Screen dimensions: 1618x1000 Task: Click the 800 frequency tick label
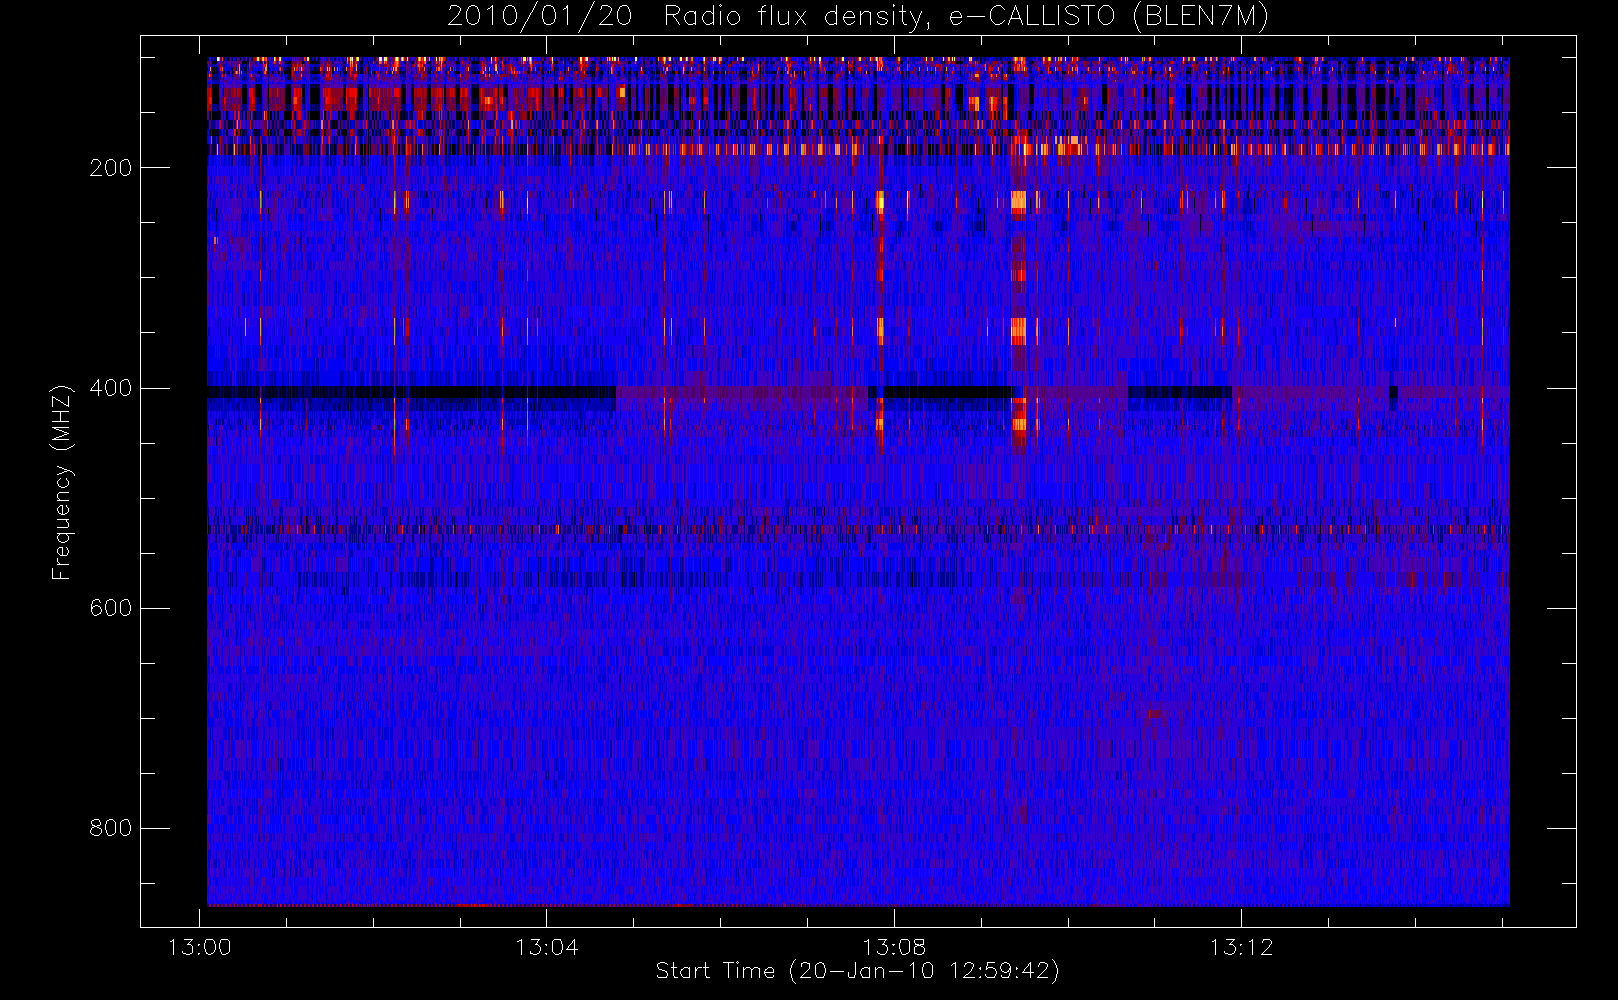coord(111,828)
